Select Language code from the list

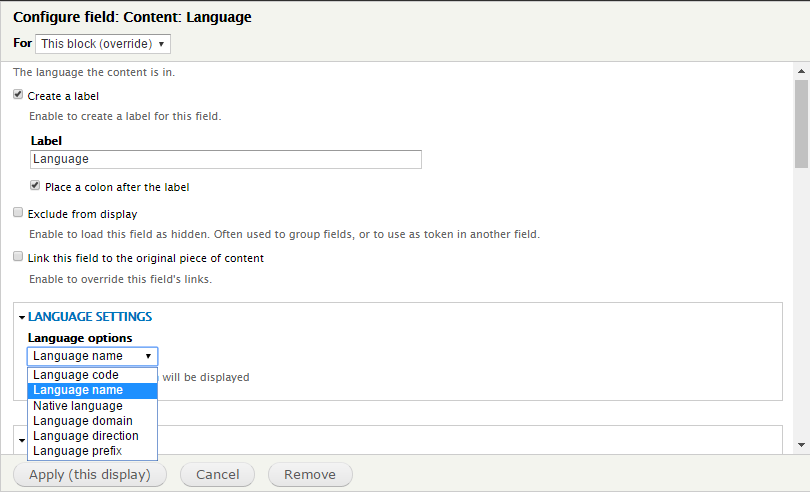76,375
